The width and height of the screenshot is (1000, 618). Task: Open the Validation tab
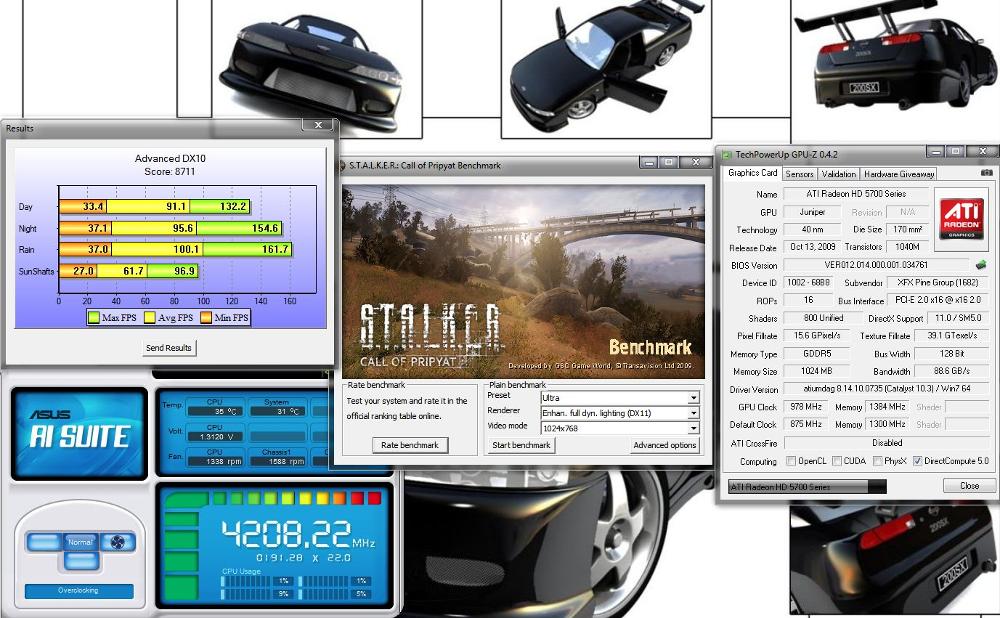pos(839,173)
